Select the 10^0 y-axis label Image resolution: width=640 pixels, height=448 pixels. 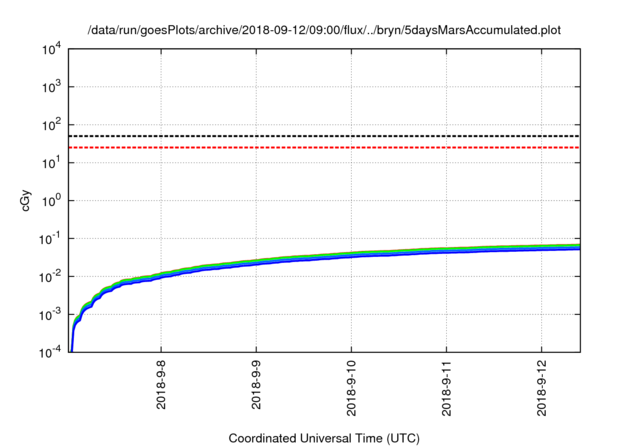pos(52,201)
